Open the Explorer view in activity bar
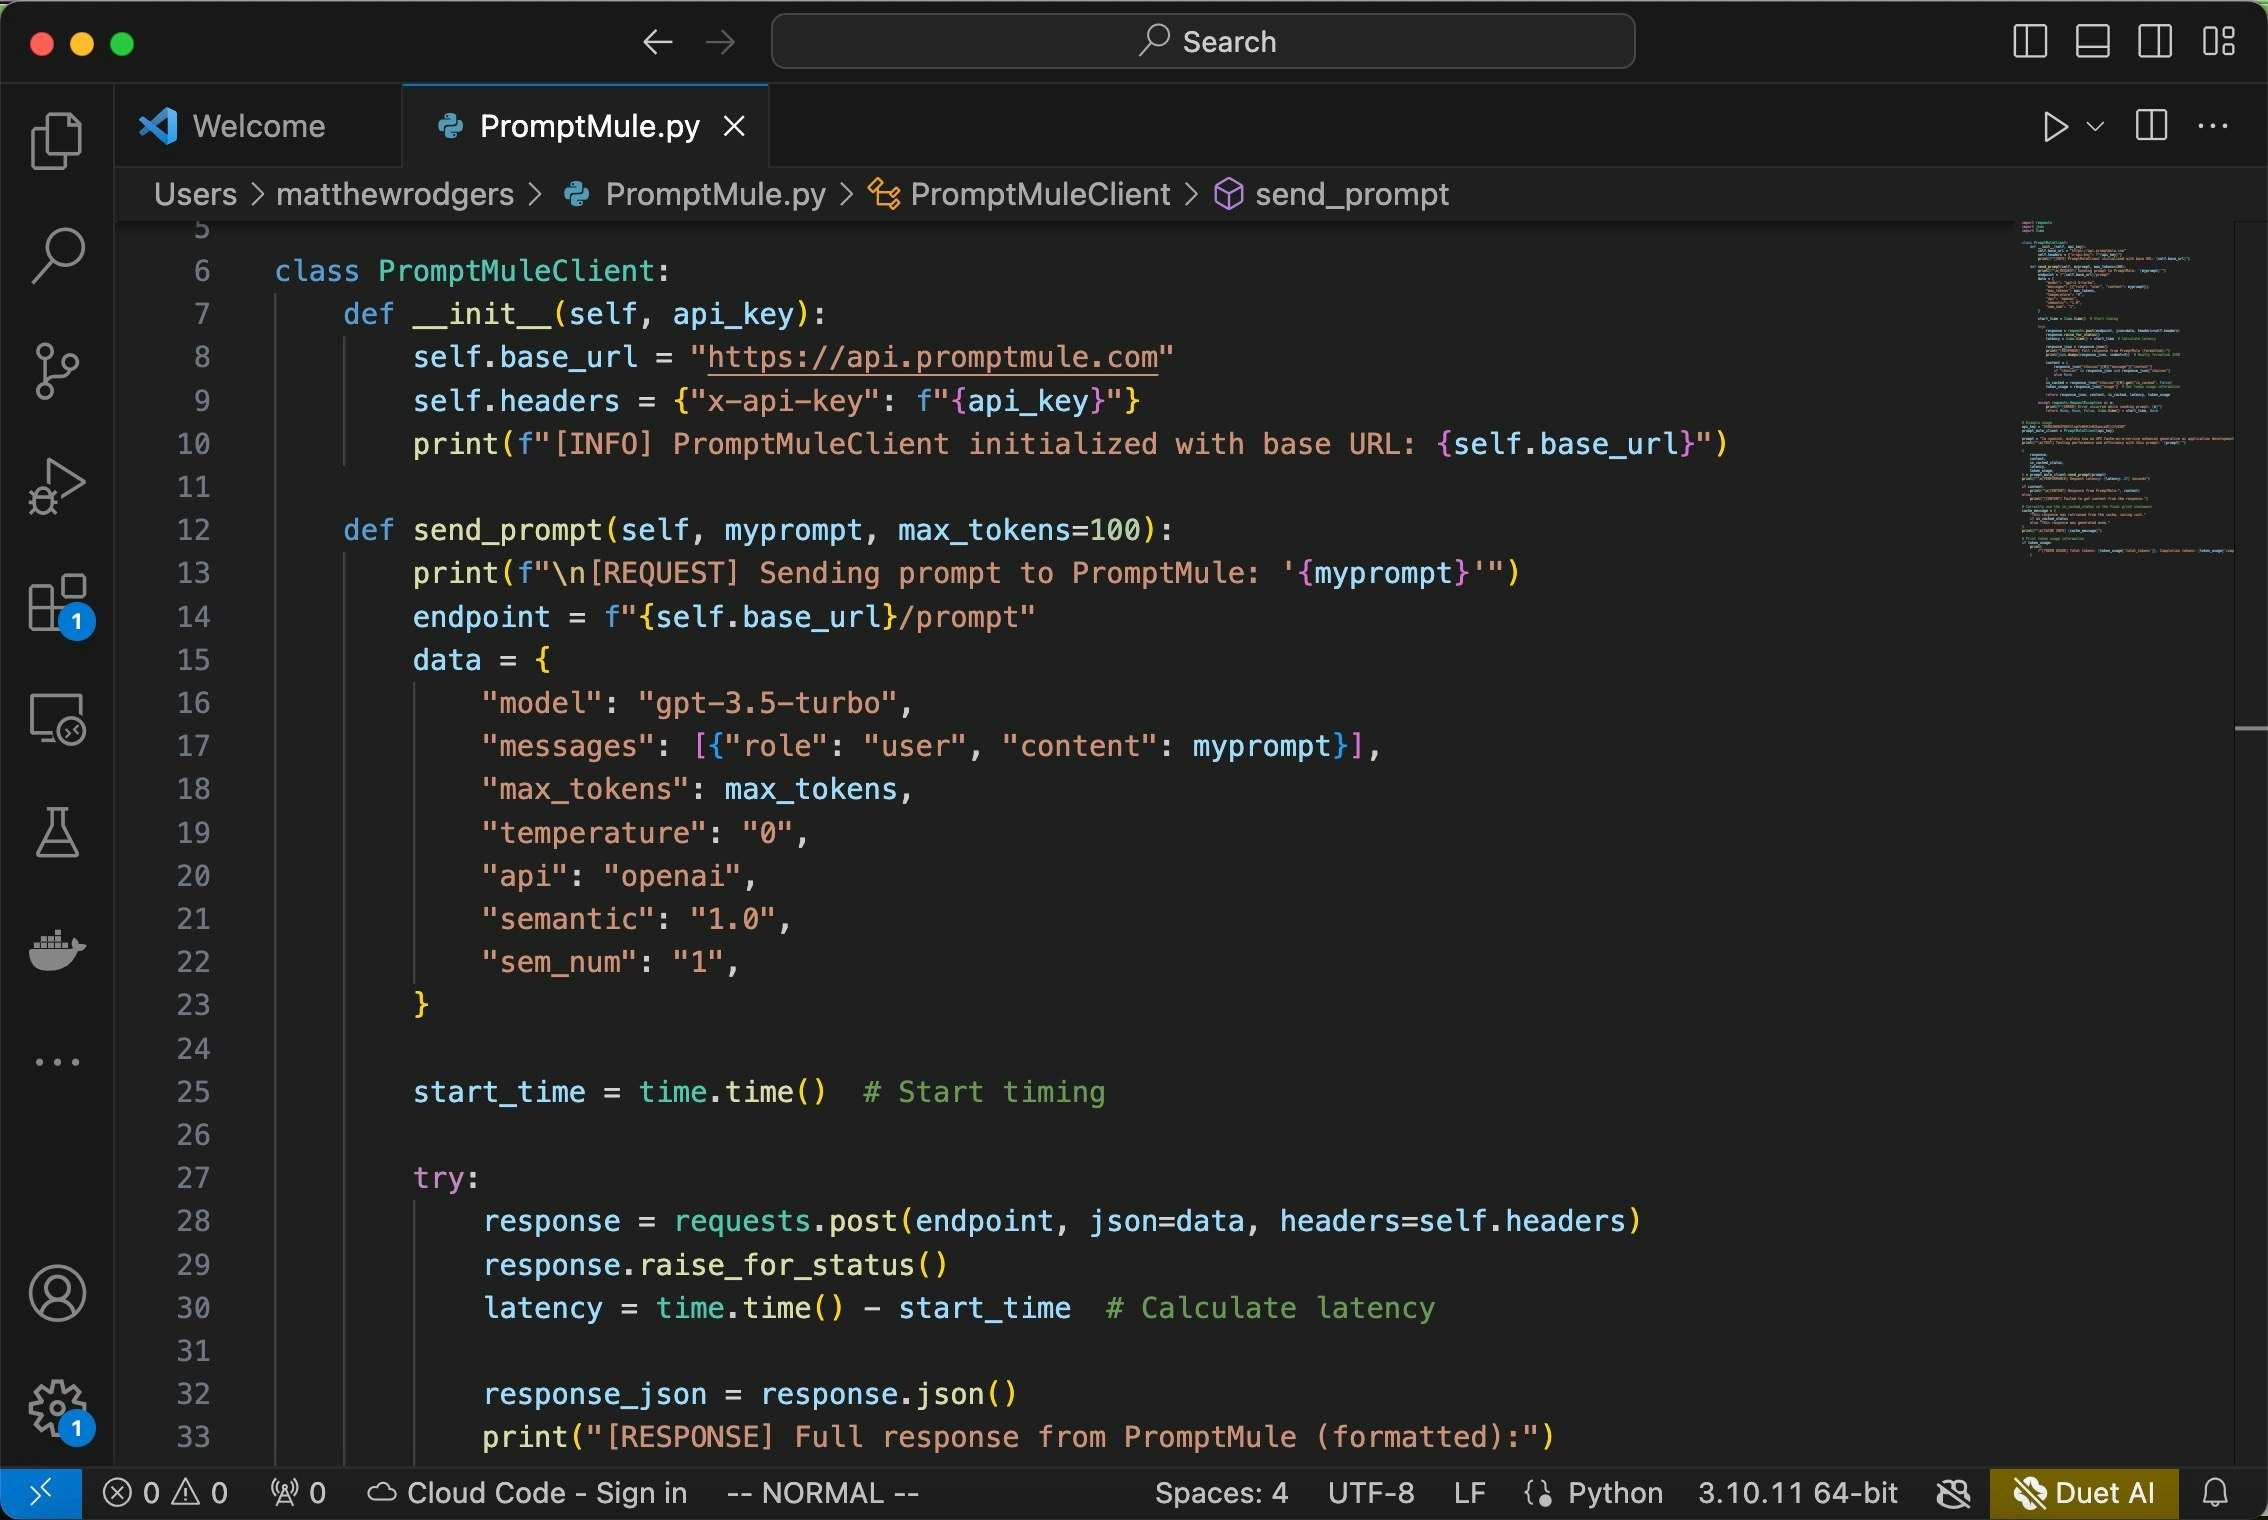This screenshot has width=2268, height=1520. (x=57, y=141)
